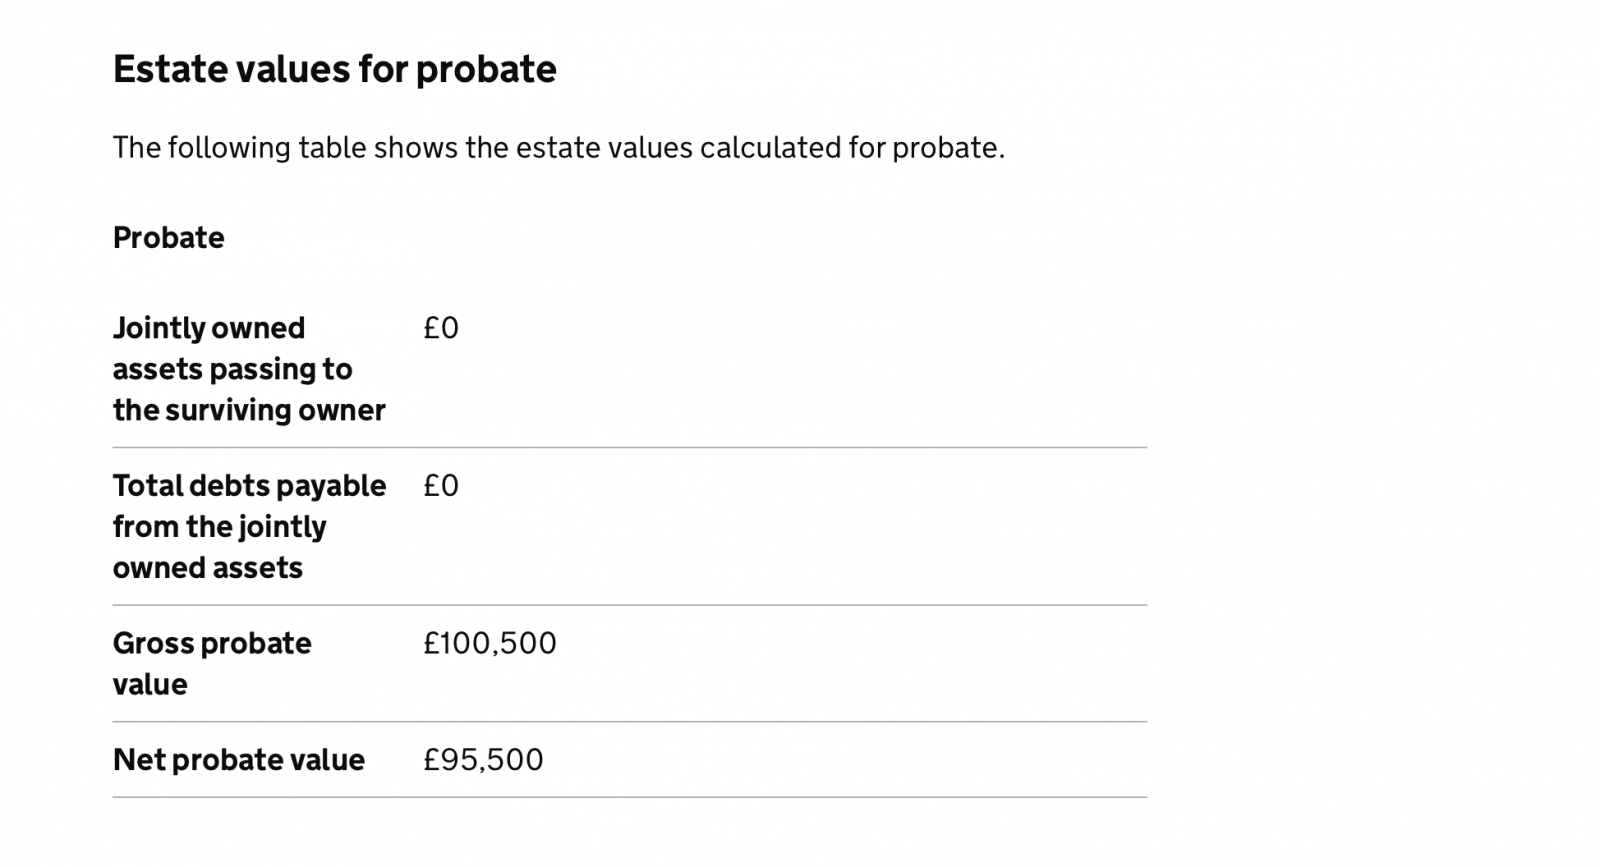
Task: Click the divider line below the total debts row
Action: (630, 605)
